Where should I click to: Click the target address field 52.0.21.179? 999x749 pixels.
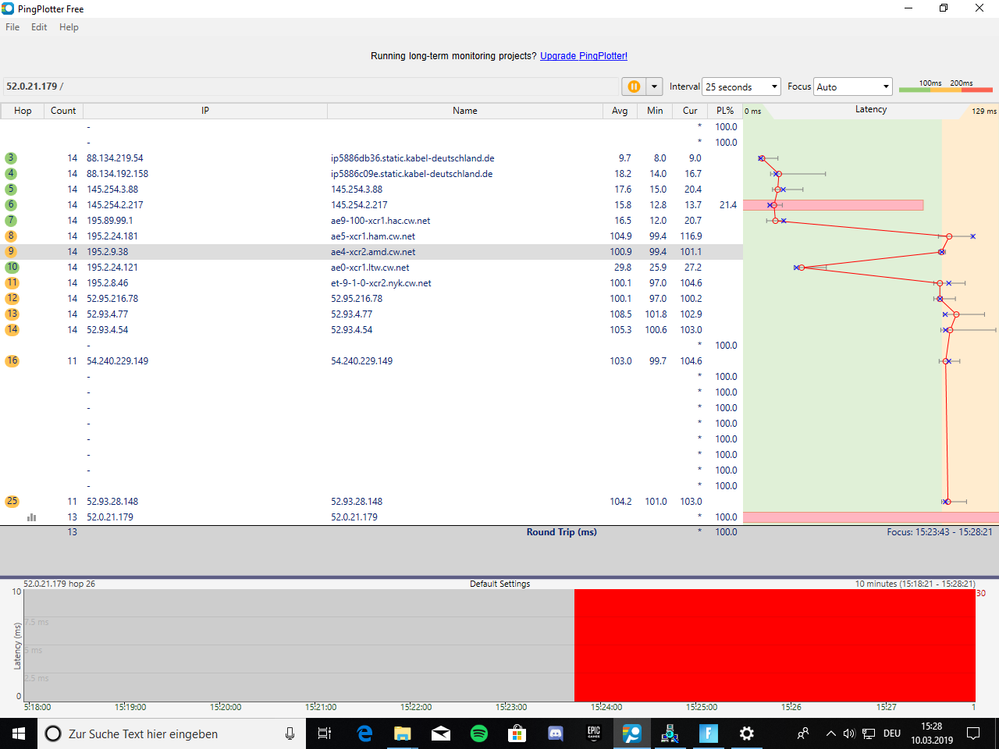click(x=312, y=86)
